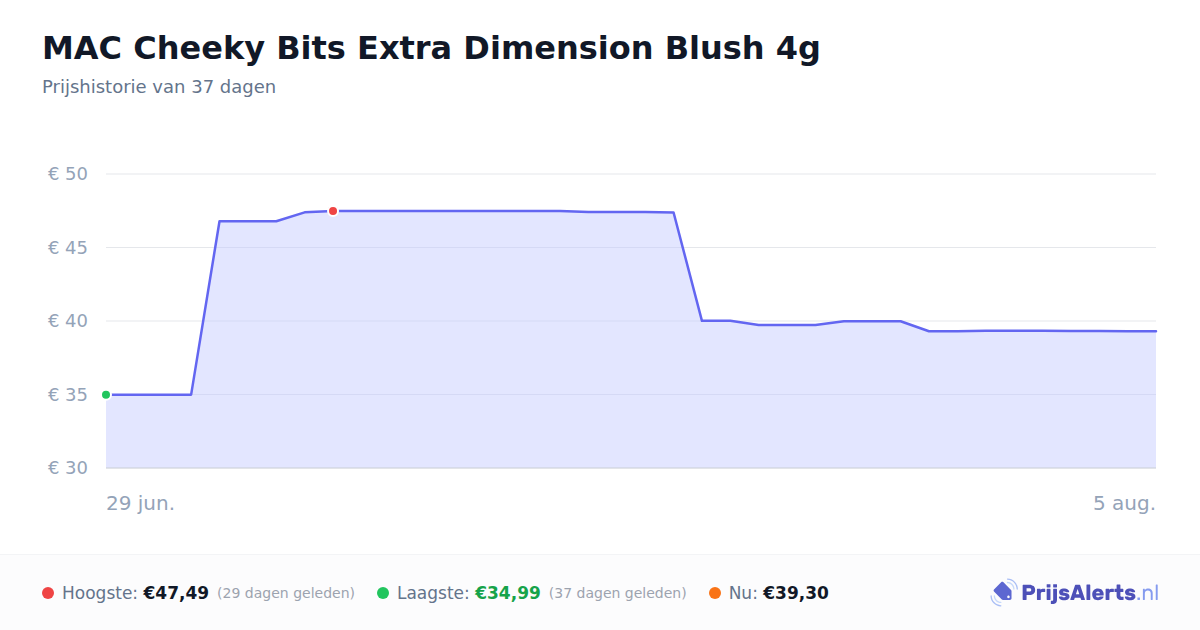Click the €34,99 lowest price value
The height and width of the screenshot is (630, 1200).
[x=508, y=593]
